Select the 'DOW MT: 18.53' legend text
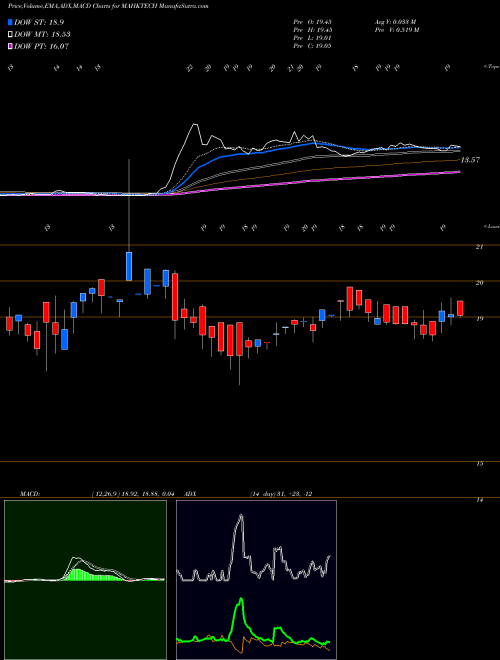Viewport: 500px width, 660px height. (42, 35)
